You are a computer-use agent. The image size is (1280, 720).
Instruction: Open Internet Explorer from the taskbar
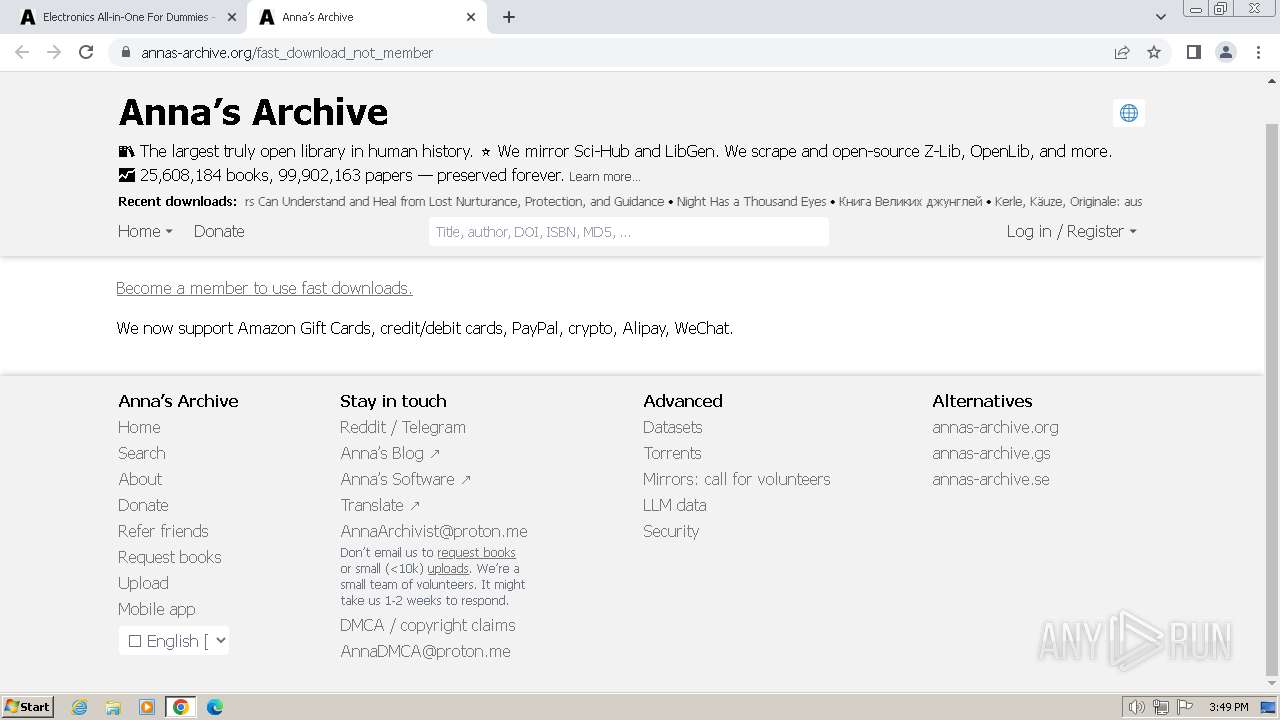(79, 707)
